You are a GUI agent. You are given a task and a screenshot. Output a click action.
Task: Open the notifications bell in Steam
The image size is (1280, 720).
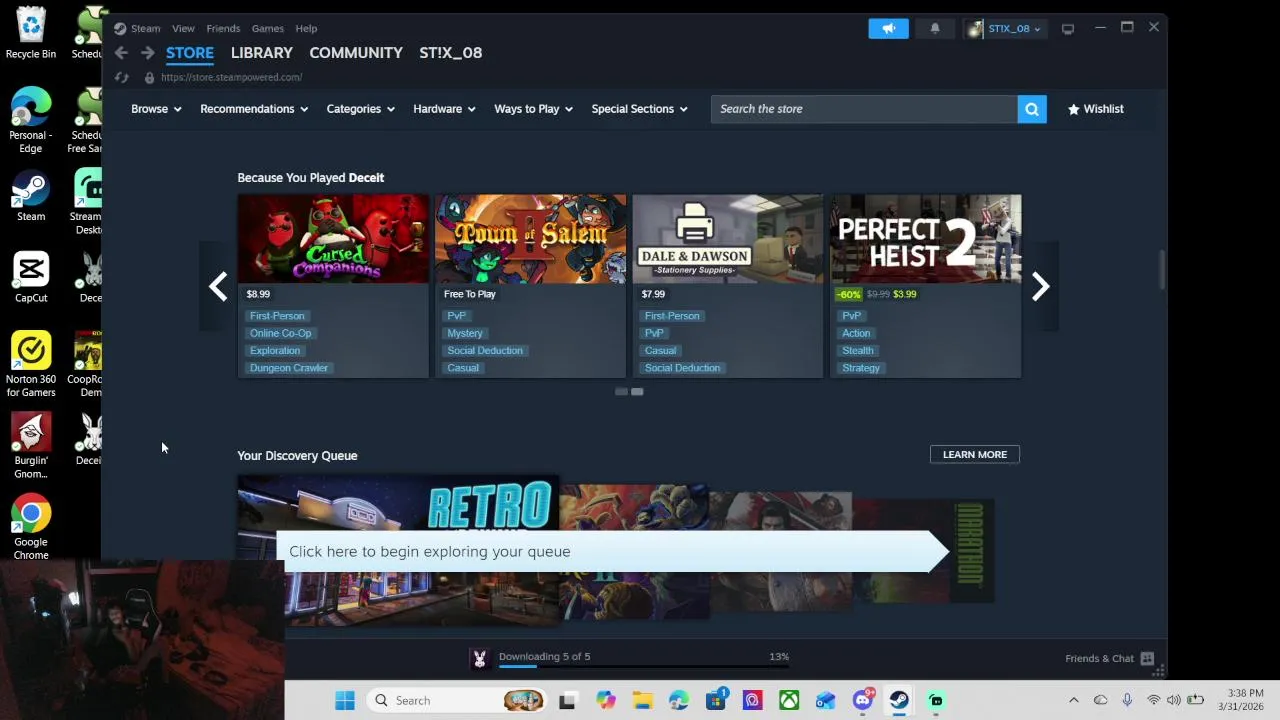pos(935,28)
